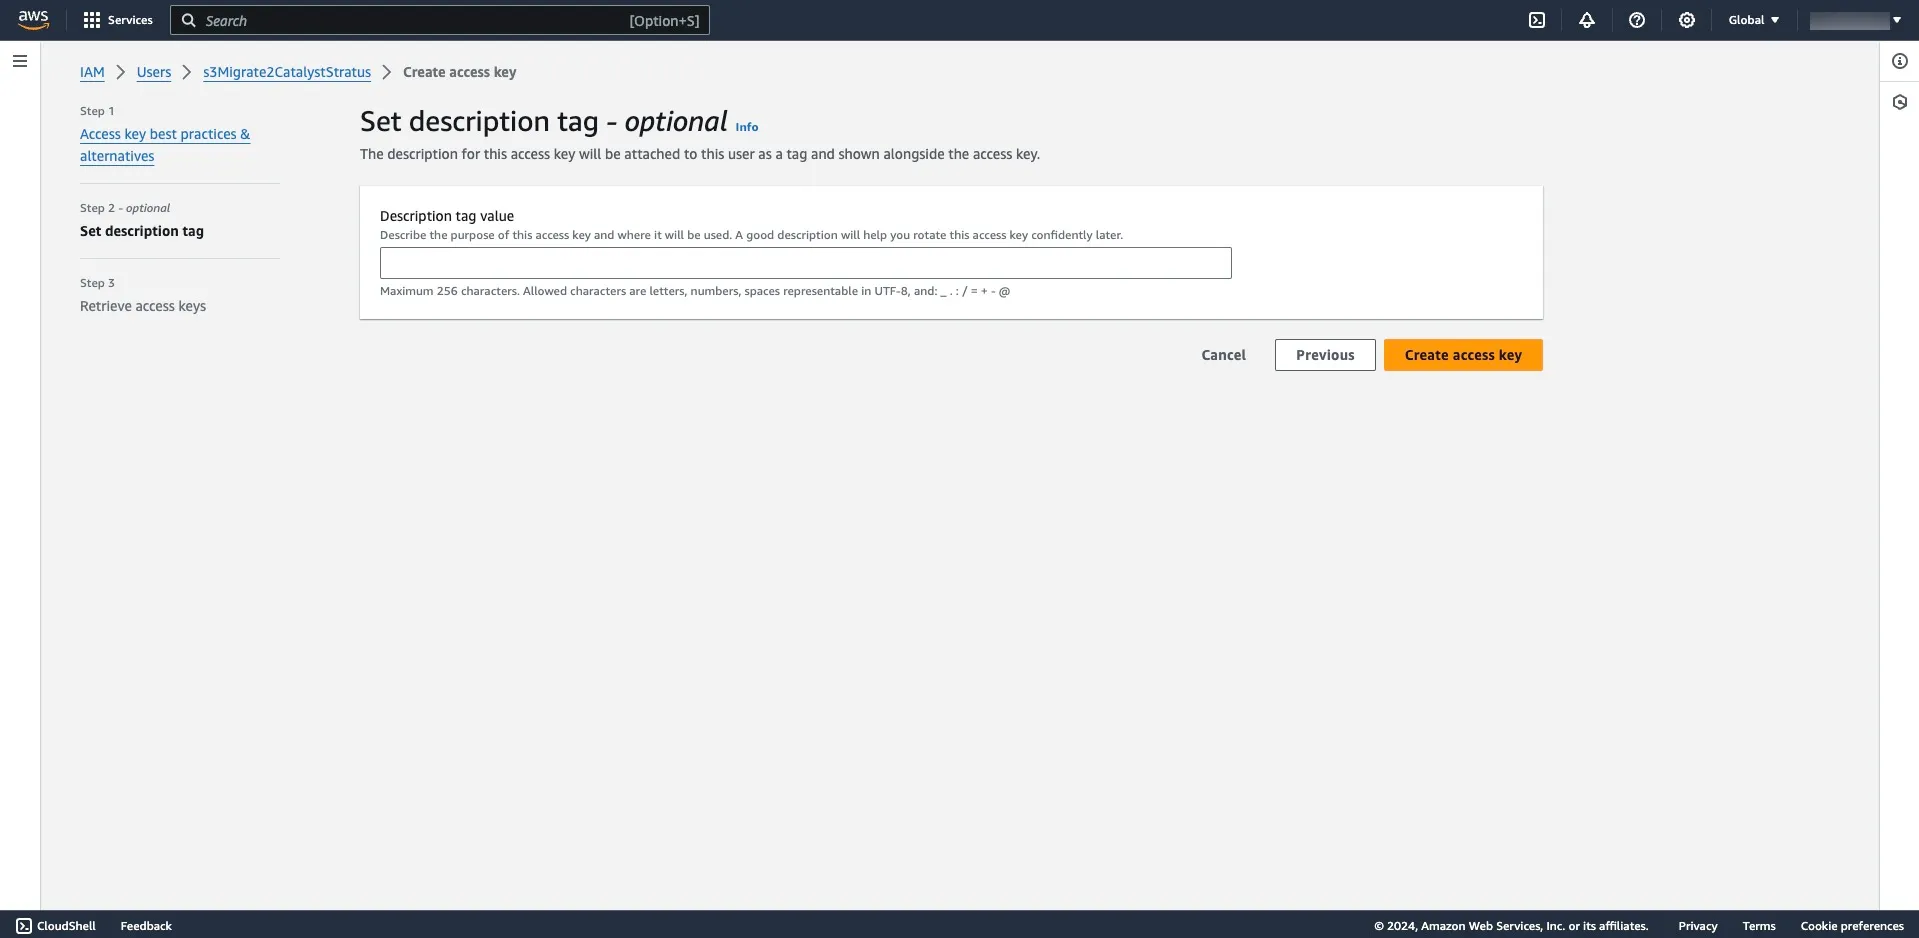Open the Users breadcrumb link
The image size is (1919, 938).
coord(154,72)
